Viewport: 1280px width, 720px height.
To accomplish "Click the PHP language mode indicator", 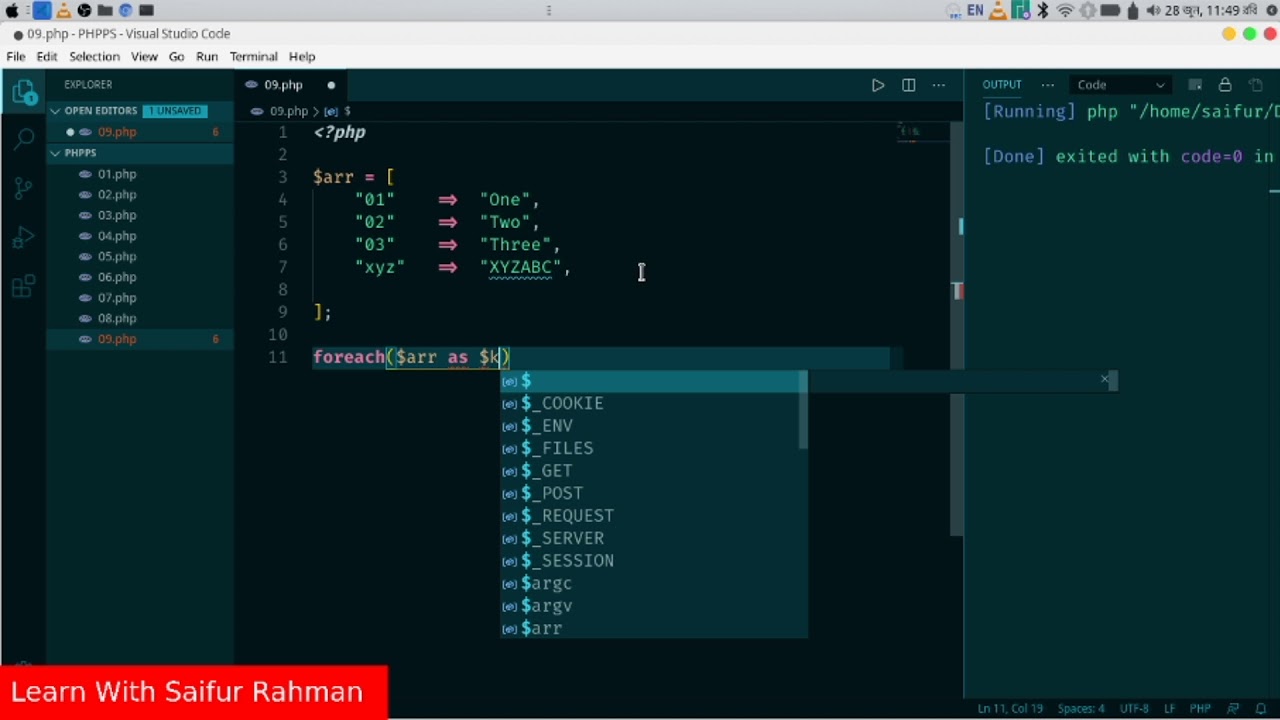I will click(1200, 709).
